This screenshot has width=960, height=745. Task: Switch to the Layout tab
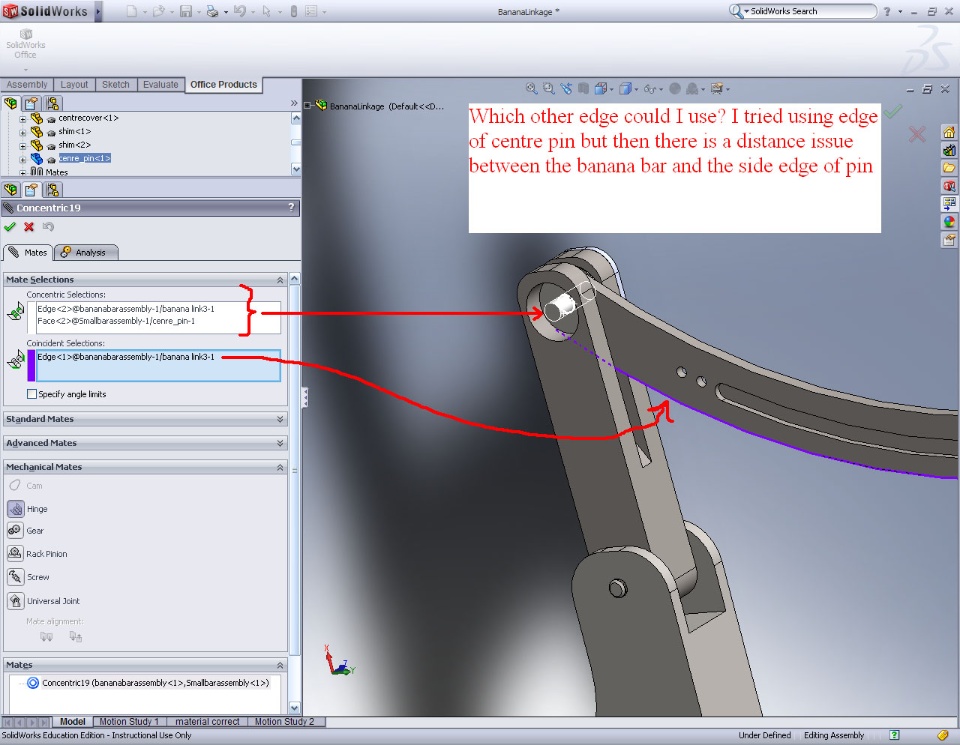[x=74, y=84]
